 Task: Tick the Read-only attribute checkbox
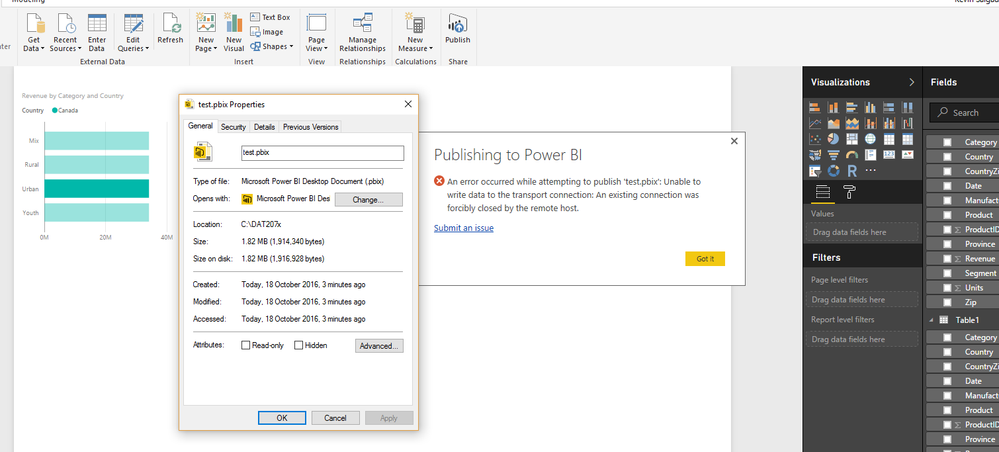pos(246,346)
